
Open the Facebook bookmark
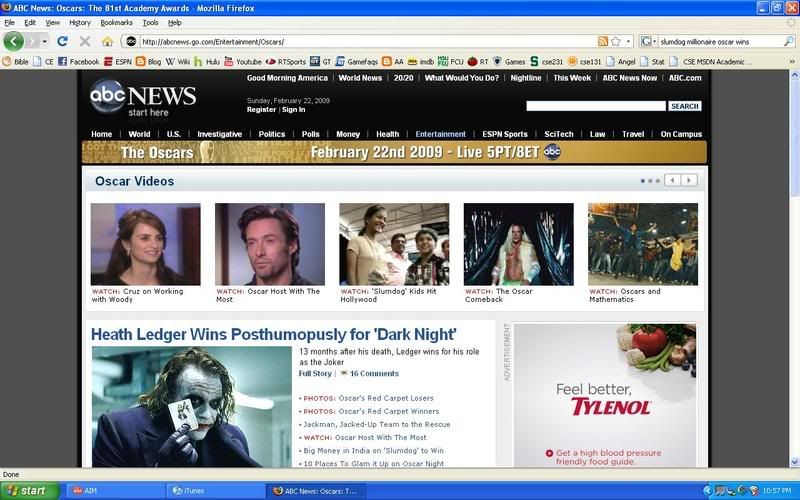click(79, 62)
